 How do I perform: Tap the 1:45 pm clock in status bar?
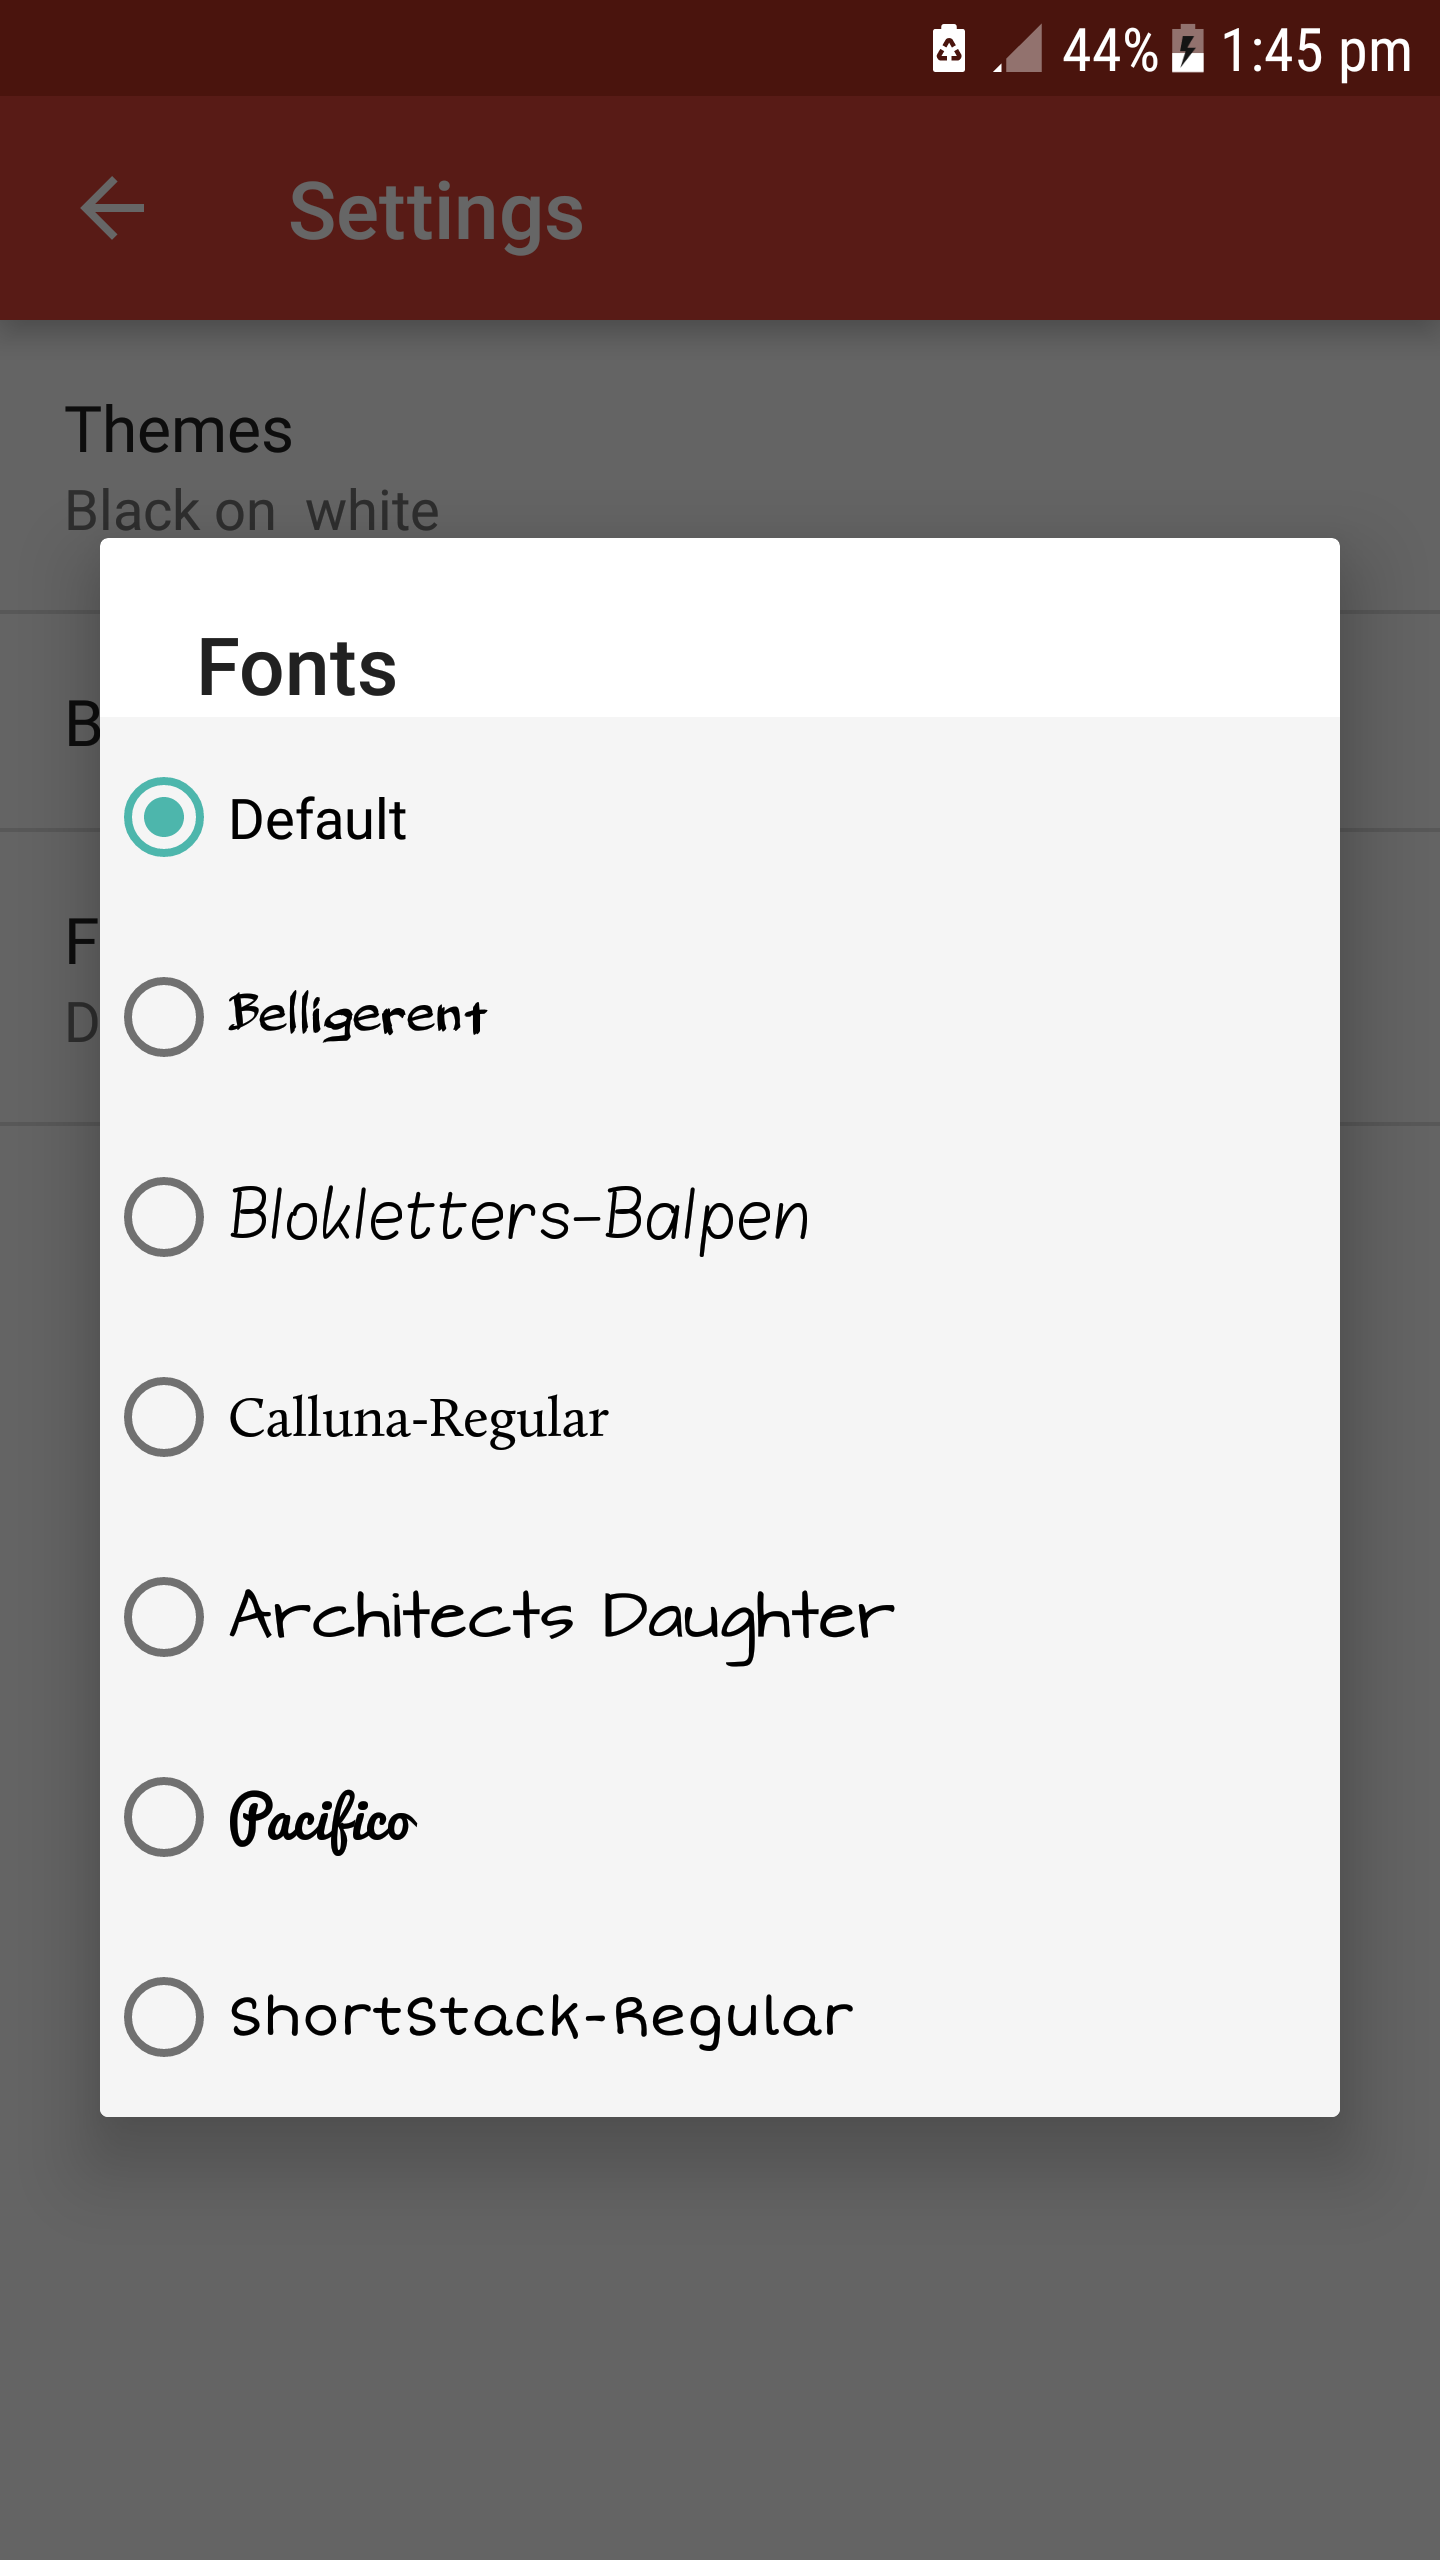point(1316,50)
